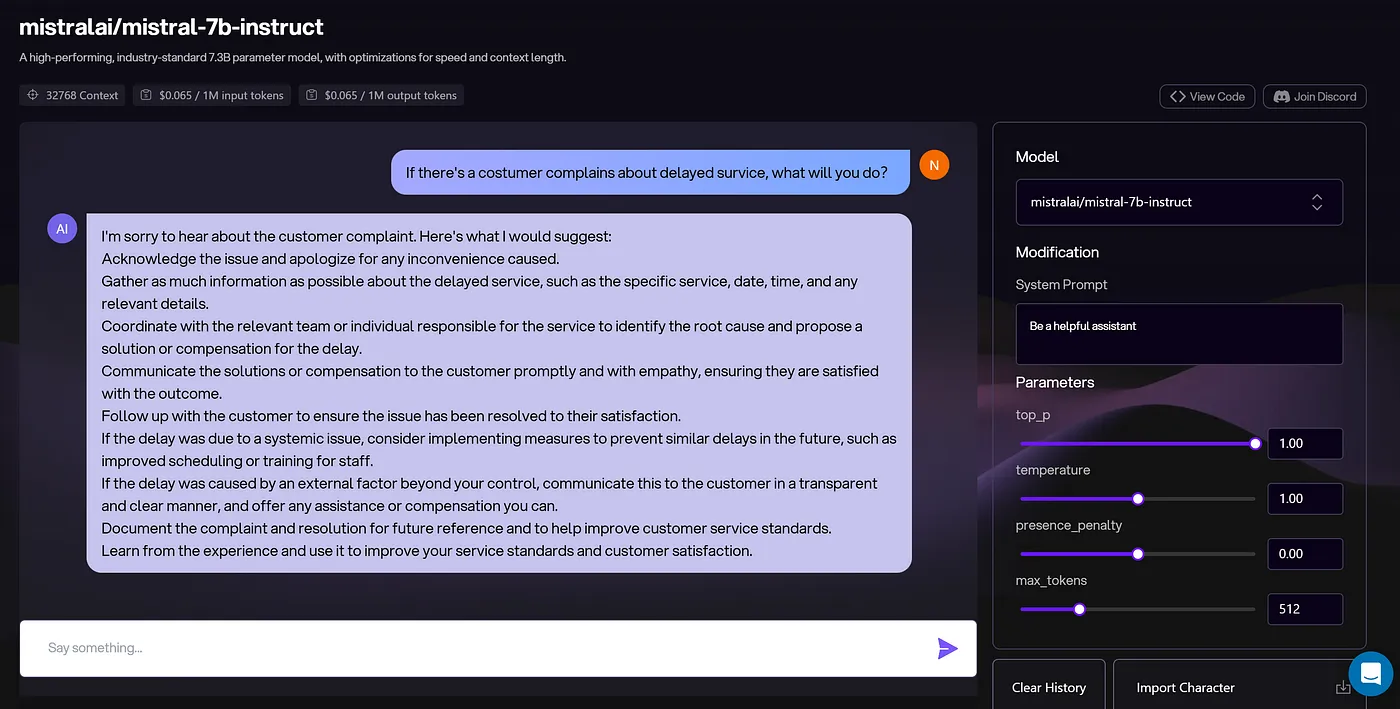Click the purple send arrow icon
1400x709 pixels.
click(947, 649)
